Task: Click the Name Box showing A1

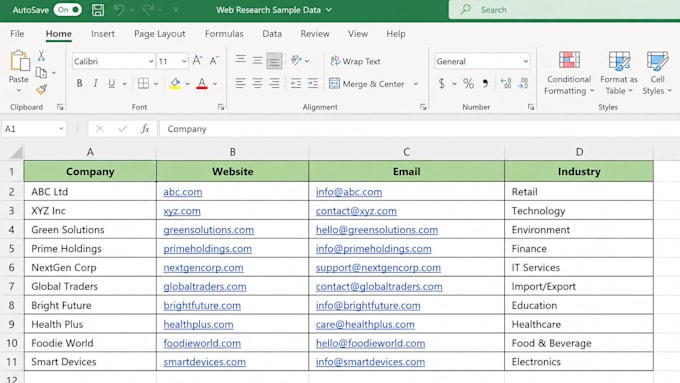Action: (x=34, y=129)
